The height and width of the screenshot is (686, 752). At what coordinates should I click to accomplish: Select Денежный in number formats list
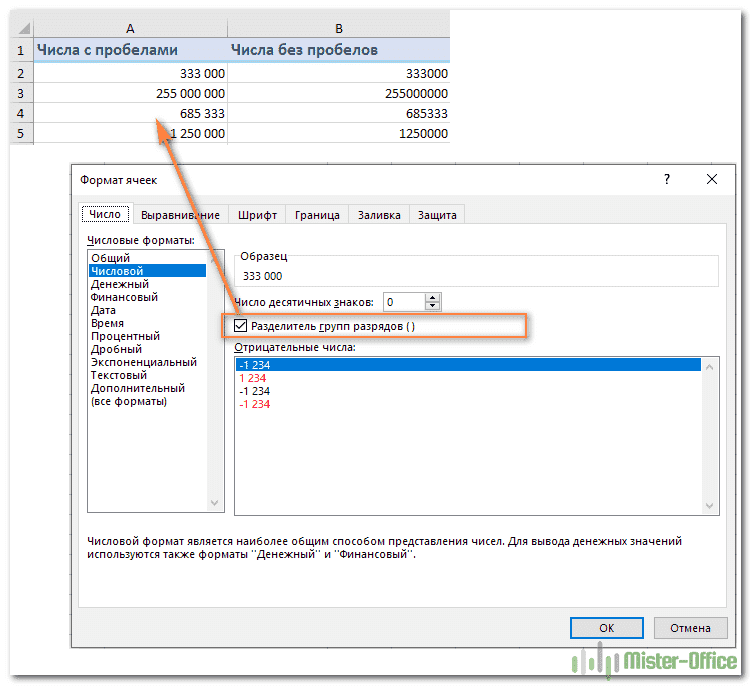[119, 284]
